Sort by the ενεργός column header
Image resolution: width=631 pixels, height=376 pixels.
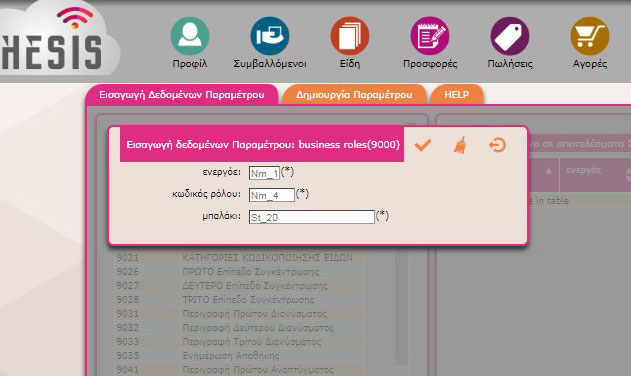595,174
